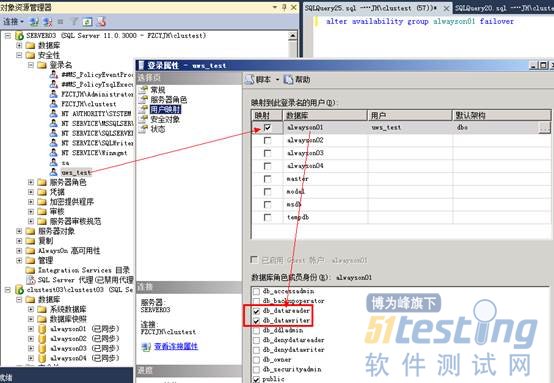Click the Disconnect toolbar icon in Object Explorer
The width and height of the screenshot is (554, 383).
(47, 22)
